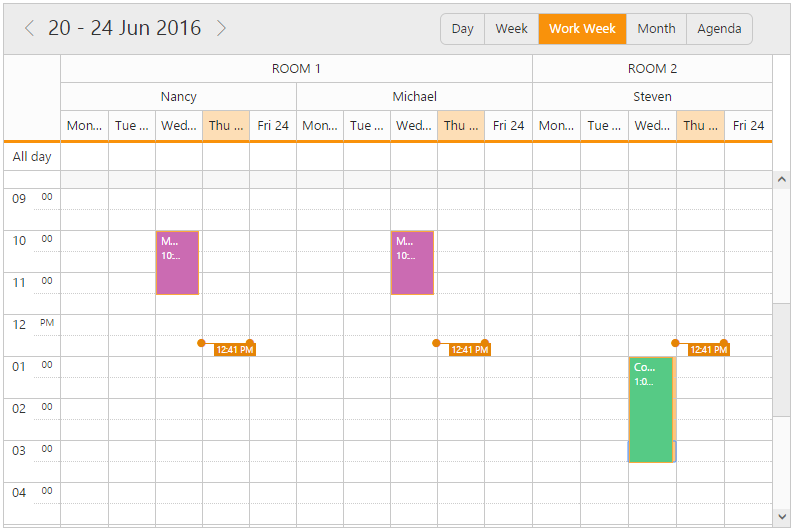This screenshot has height=532, width=794.
Task: Select Nancy's Monday all-day cell
Action: 84,157
